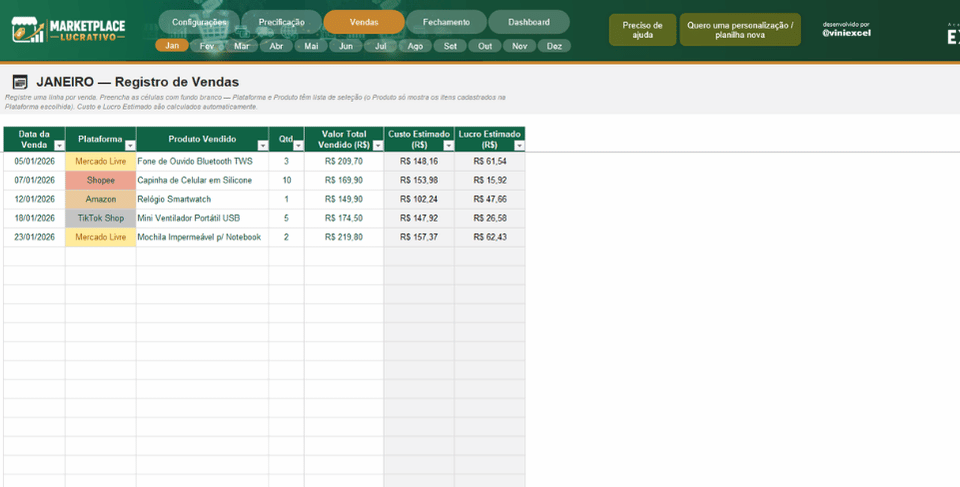Select Capinha de Celular em Silicone cell
960x487 pixels.
click(x=202, y=181)
